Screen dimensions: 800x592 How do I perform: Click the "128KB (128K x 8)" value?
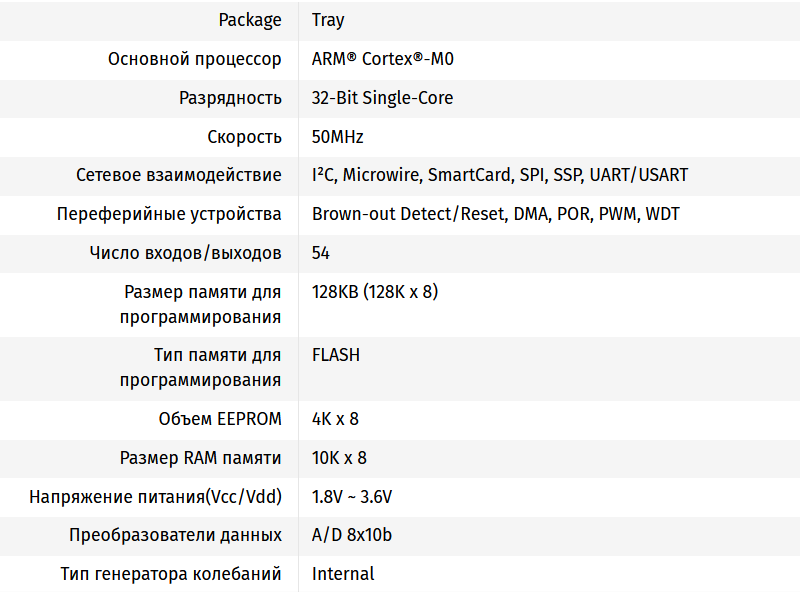click(x=375, y=292)
